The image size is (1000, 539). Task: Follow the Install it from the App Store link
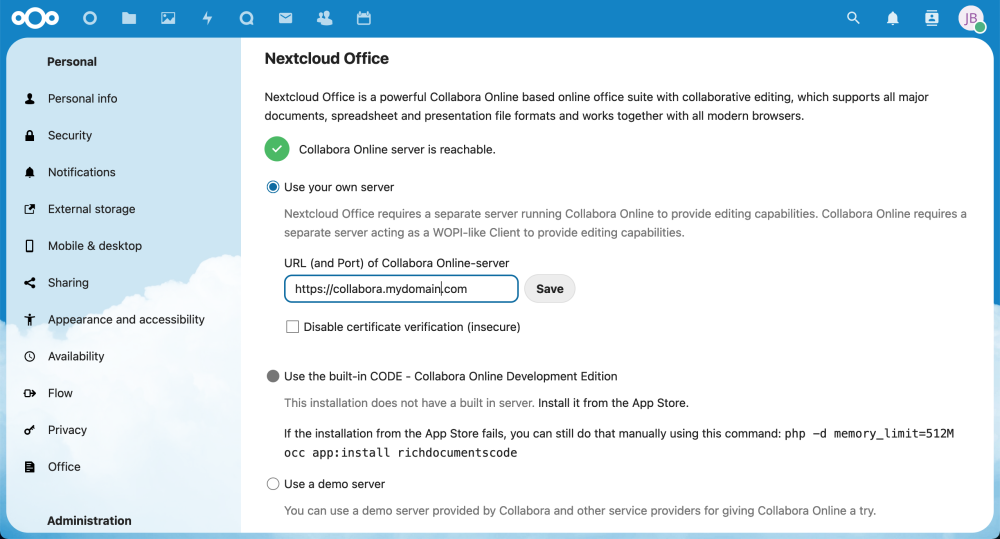click(613, 403)
